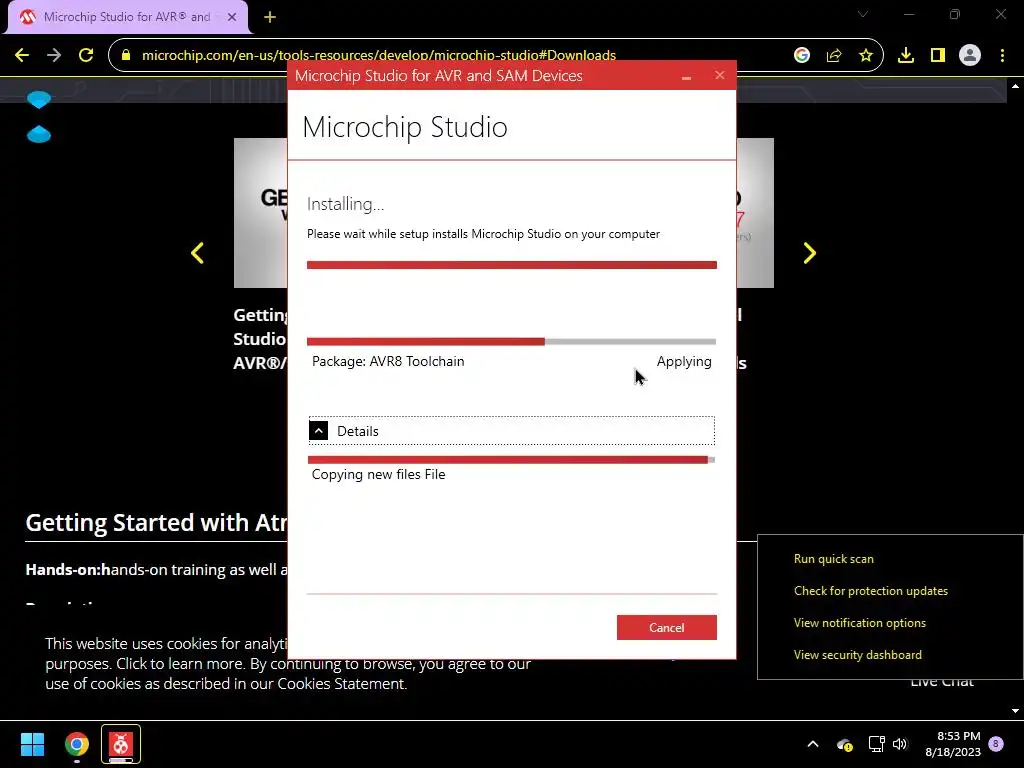Click the page scrollbar down arrow
The height and width of the screenshot is (768, 1024).
pos(1016,711)
